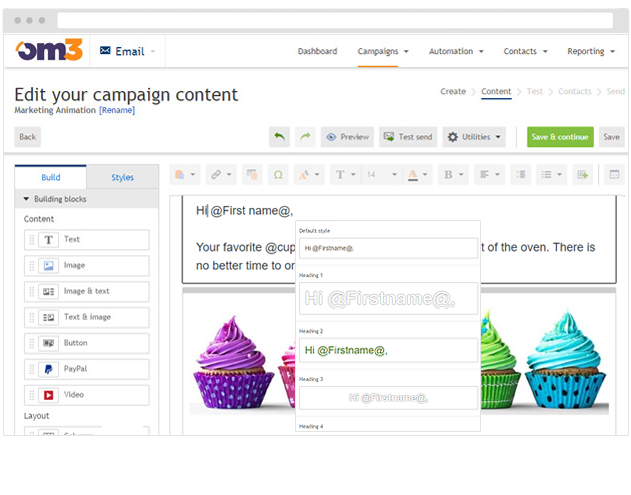Click the blue cupcake image

point(565,359)
